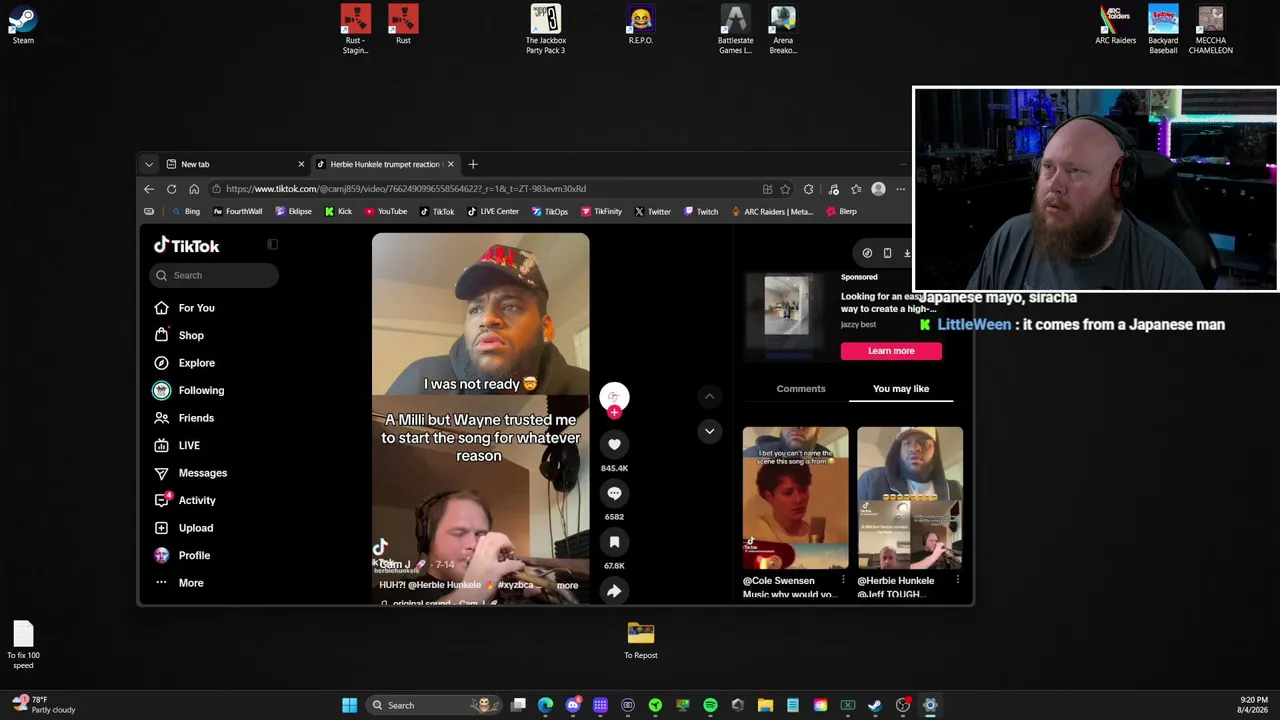Select the To Repost desktop folder
The image size is (1280, 720).
641,641
